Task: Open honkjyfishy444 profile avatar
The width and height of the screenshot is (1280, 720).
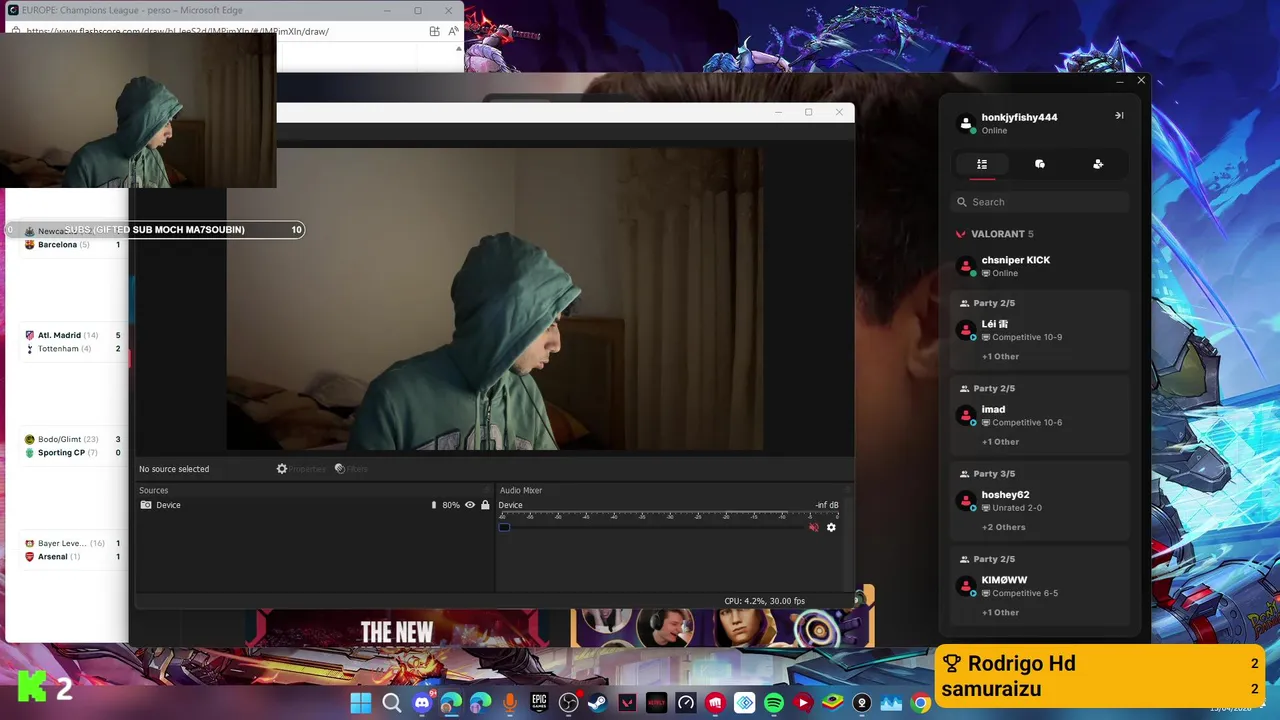Action: 966,124
